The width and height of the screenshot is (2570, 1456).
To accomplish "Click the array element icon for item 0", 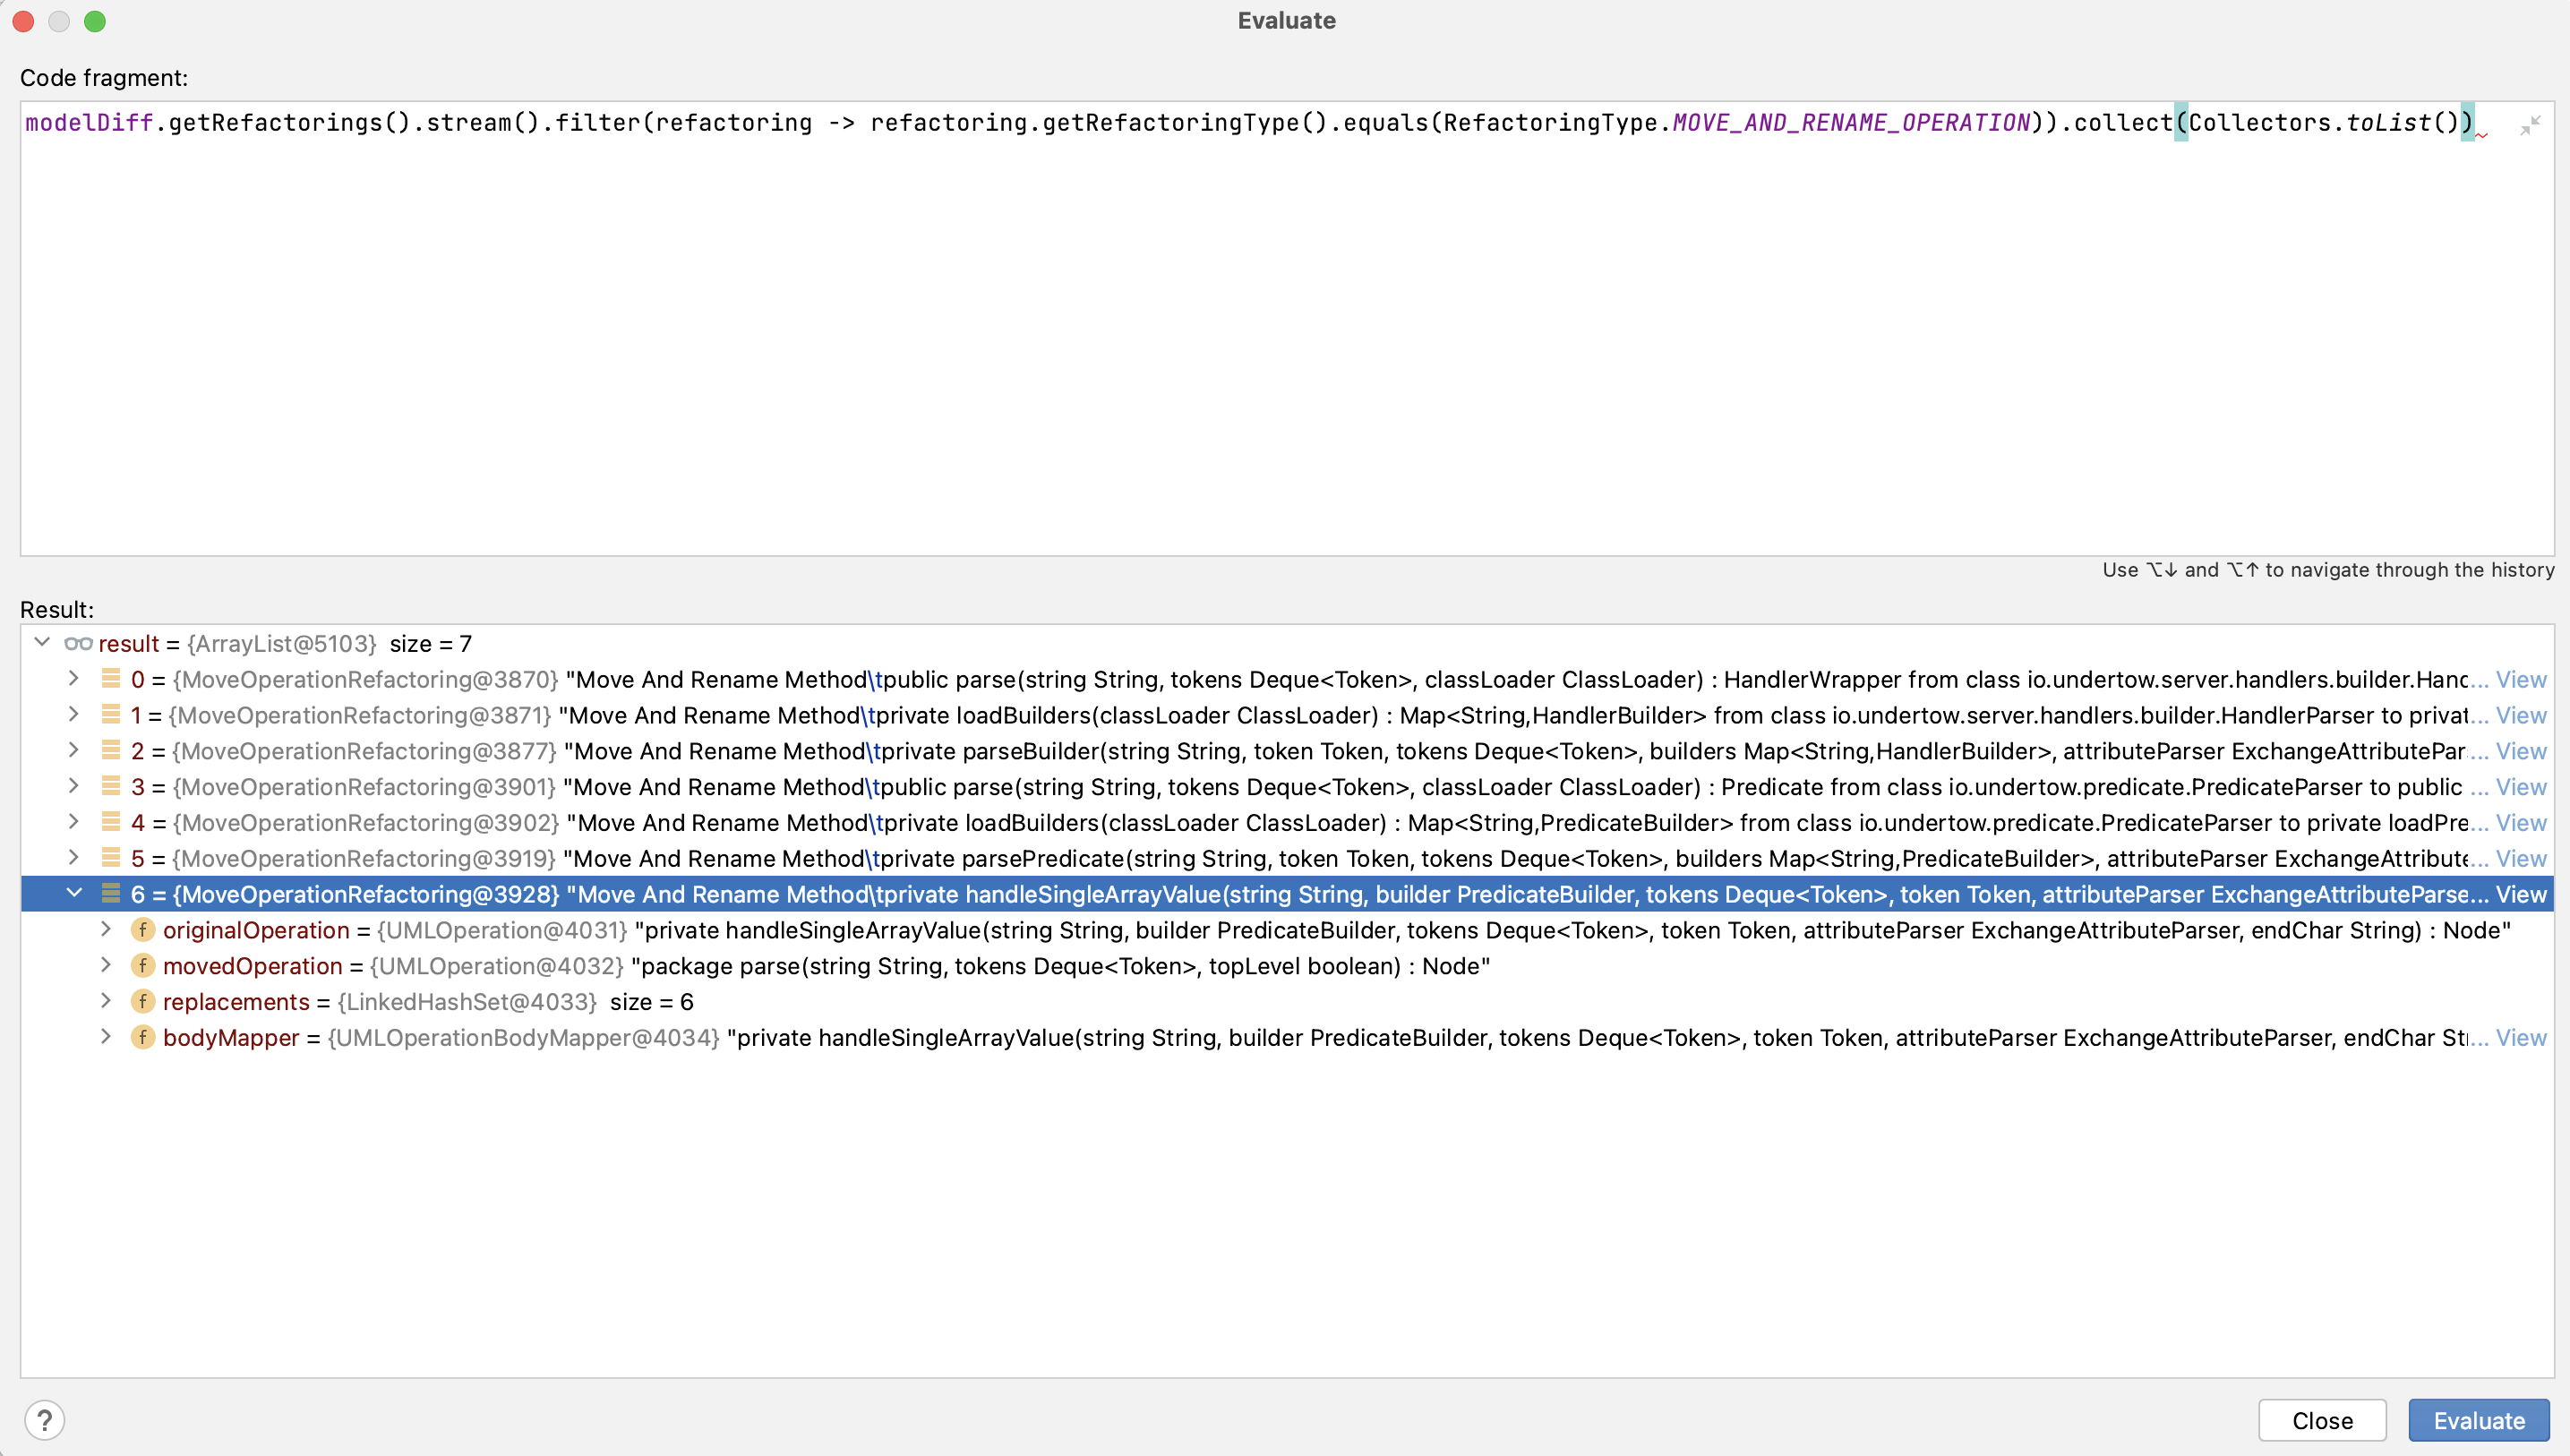I will pyautogui.click(x=111, y=679).
